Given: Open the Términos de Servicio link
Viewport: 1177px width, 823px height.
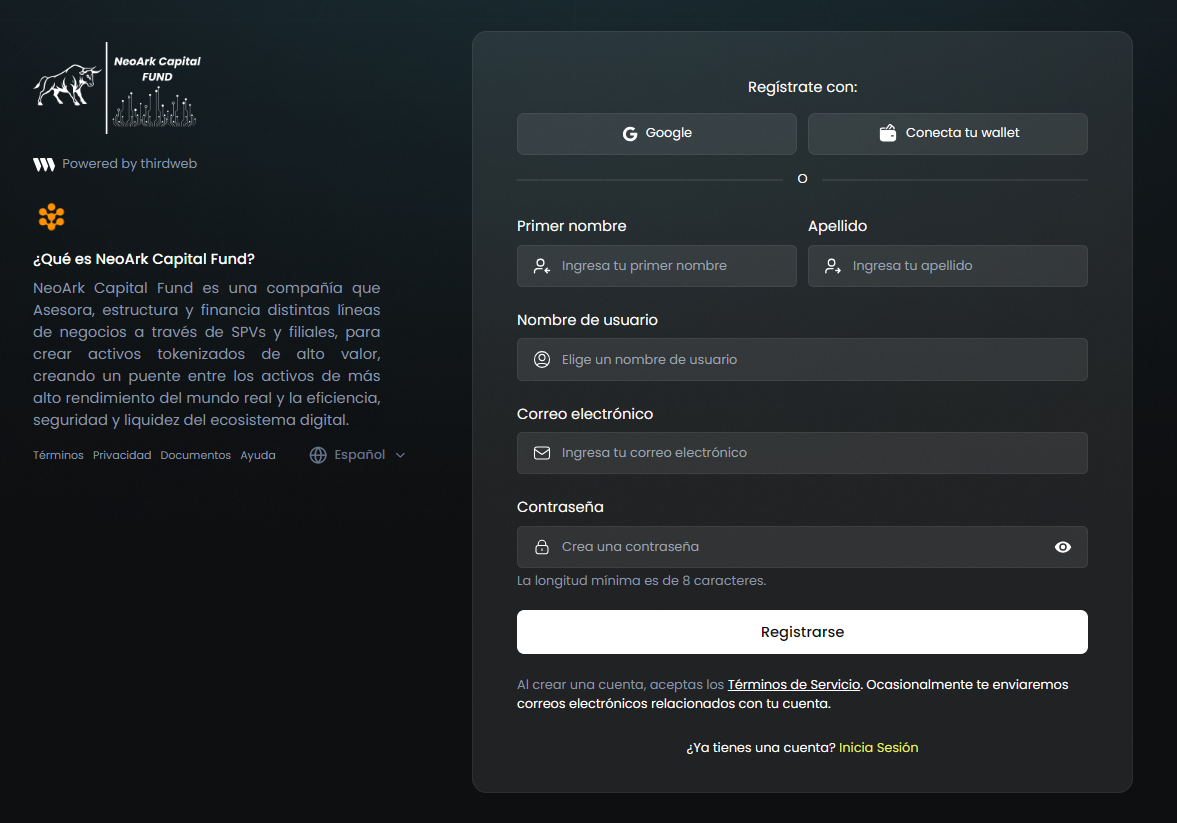Looking at the screenshot, I should pyautogui.click(x=793, y=685).
